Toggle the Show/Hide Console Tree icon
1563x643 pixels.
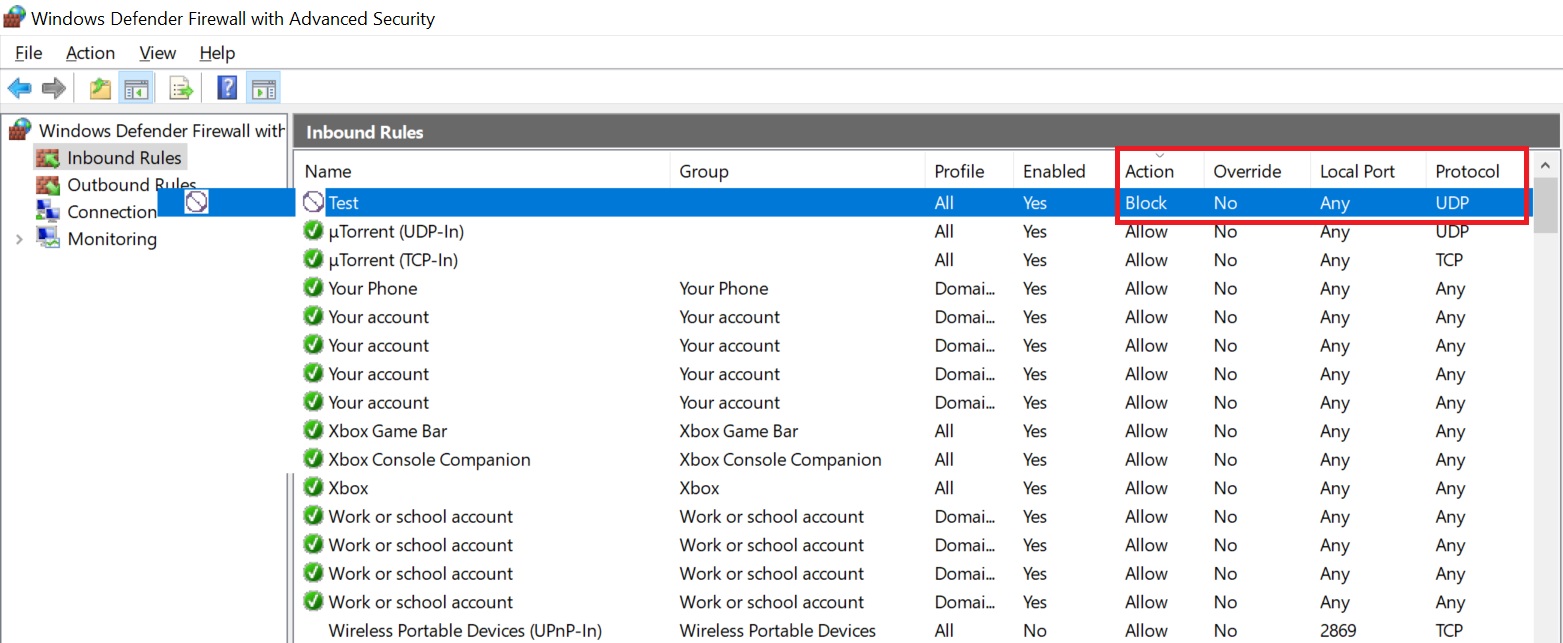135,89
